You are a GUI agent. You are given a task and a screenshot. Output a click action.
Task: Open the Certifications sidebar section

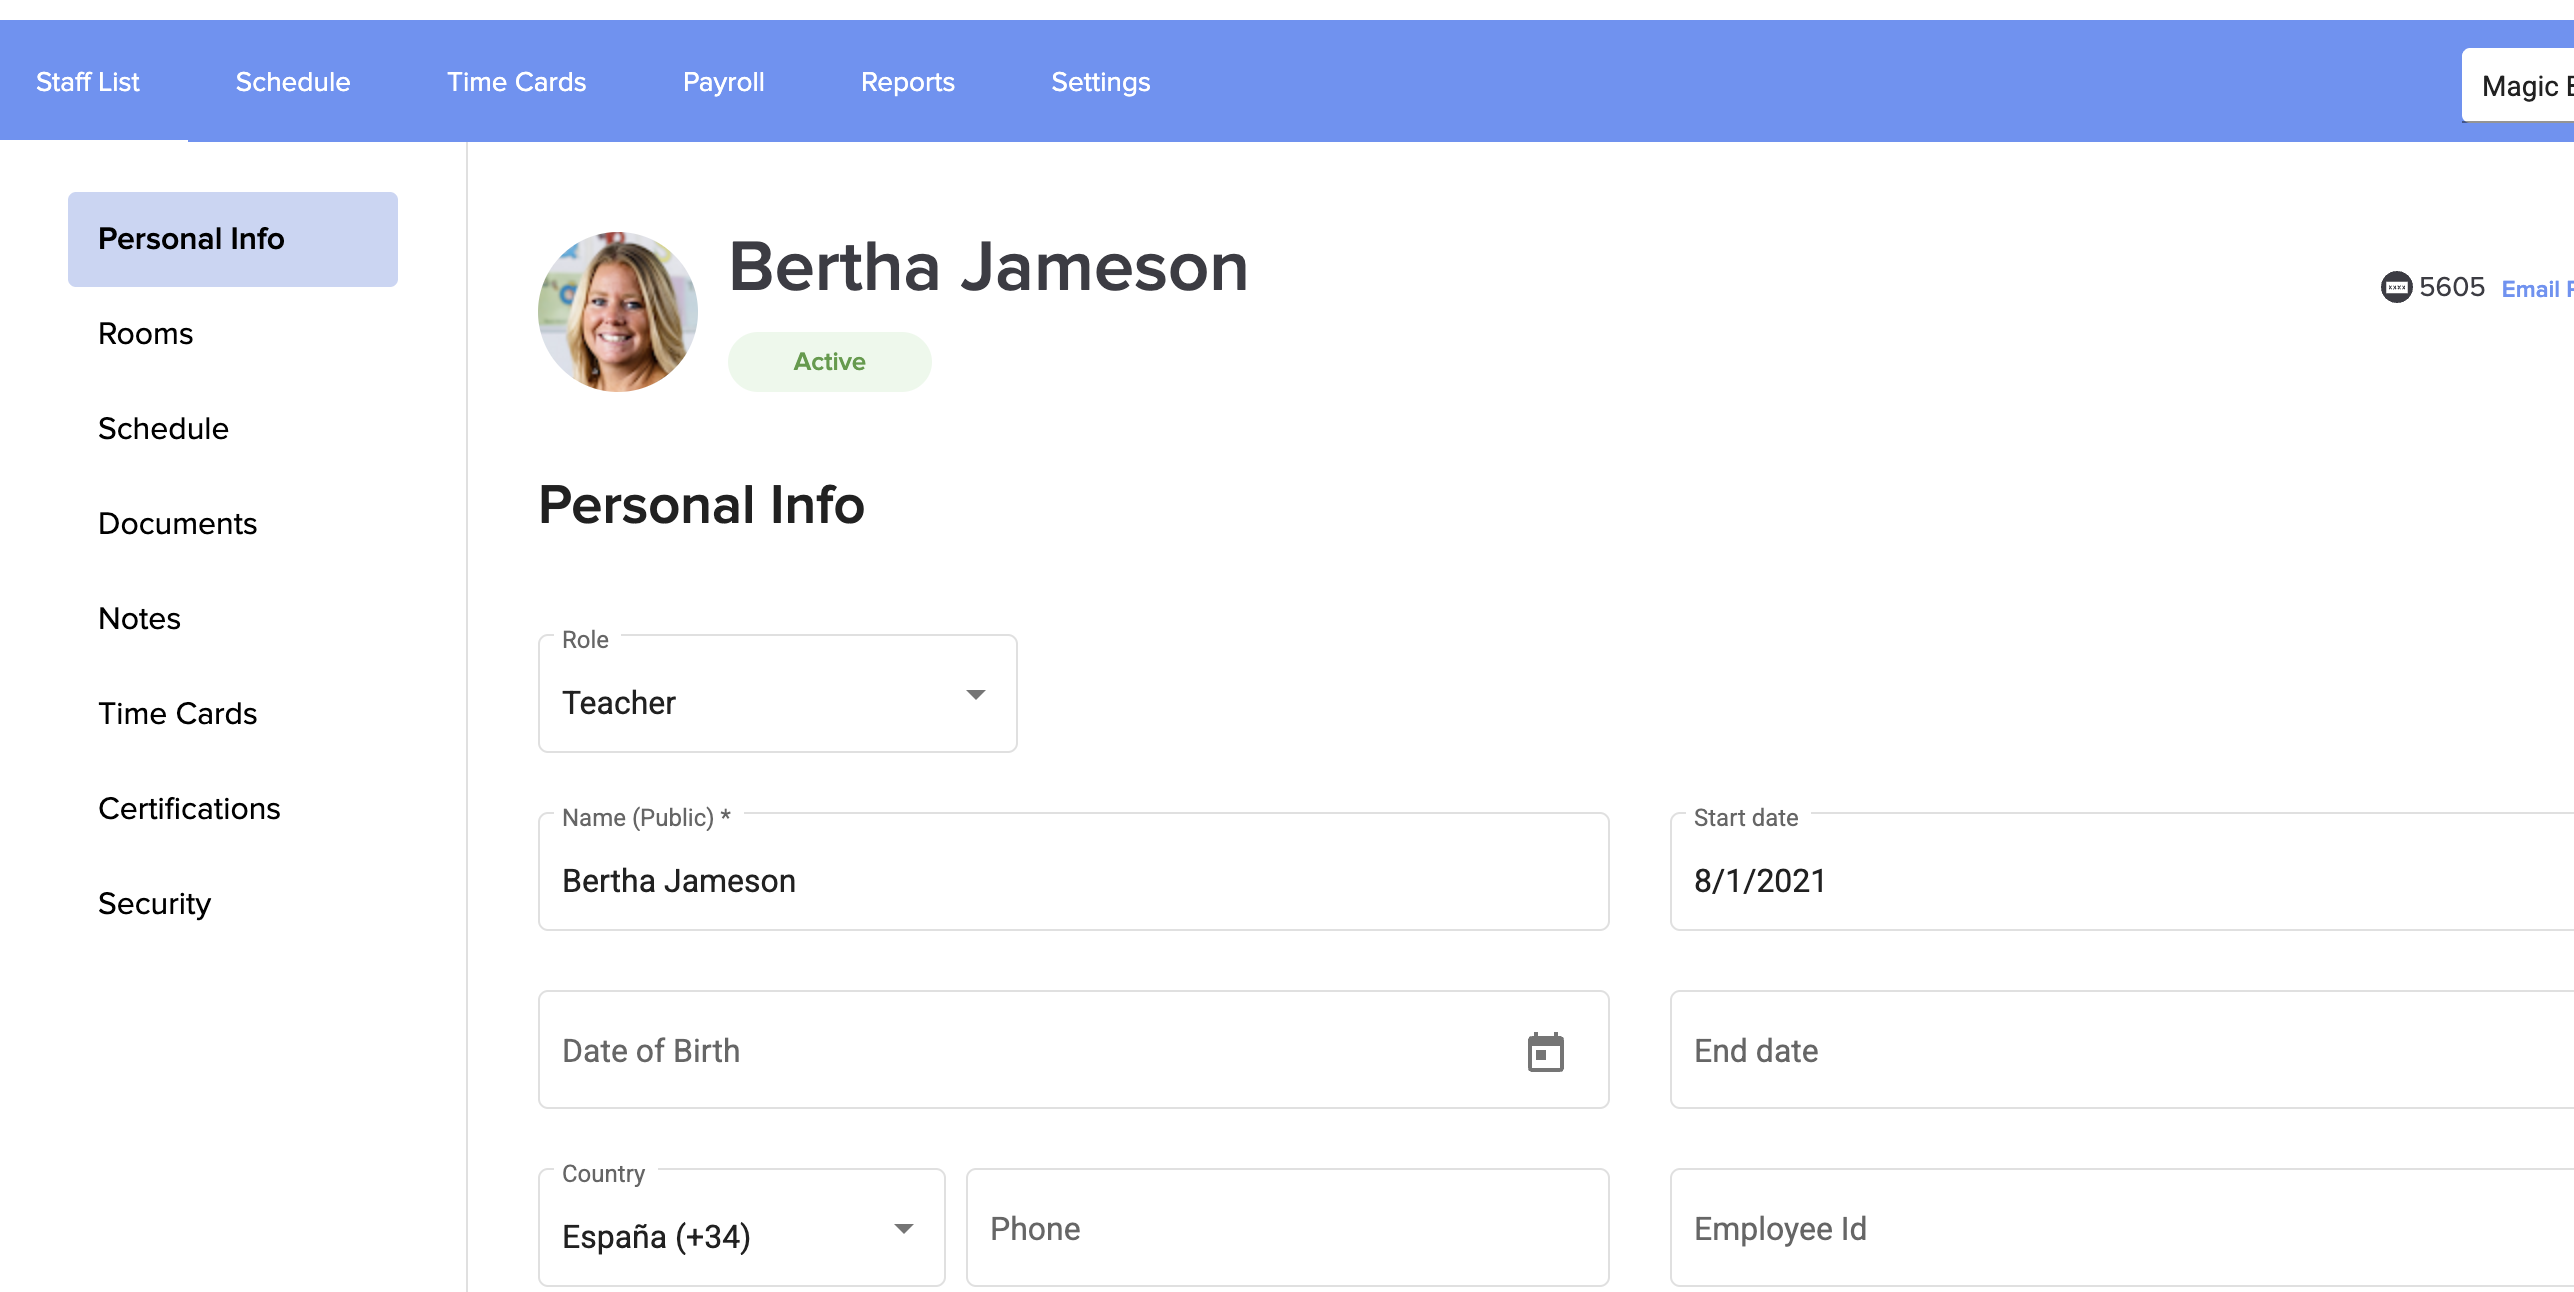(x=189, y=809)
